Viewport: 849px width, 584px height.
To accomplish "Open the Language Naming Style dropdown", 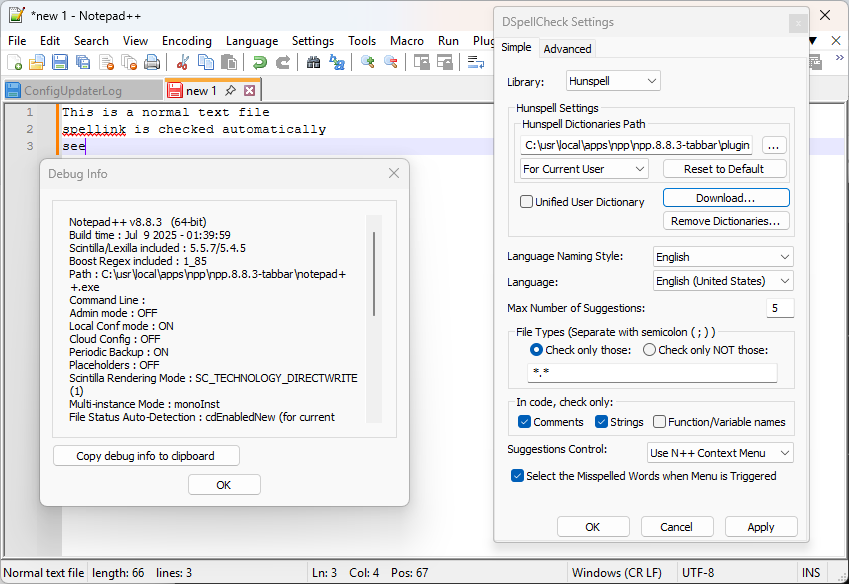I will point(723,257).
